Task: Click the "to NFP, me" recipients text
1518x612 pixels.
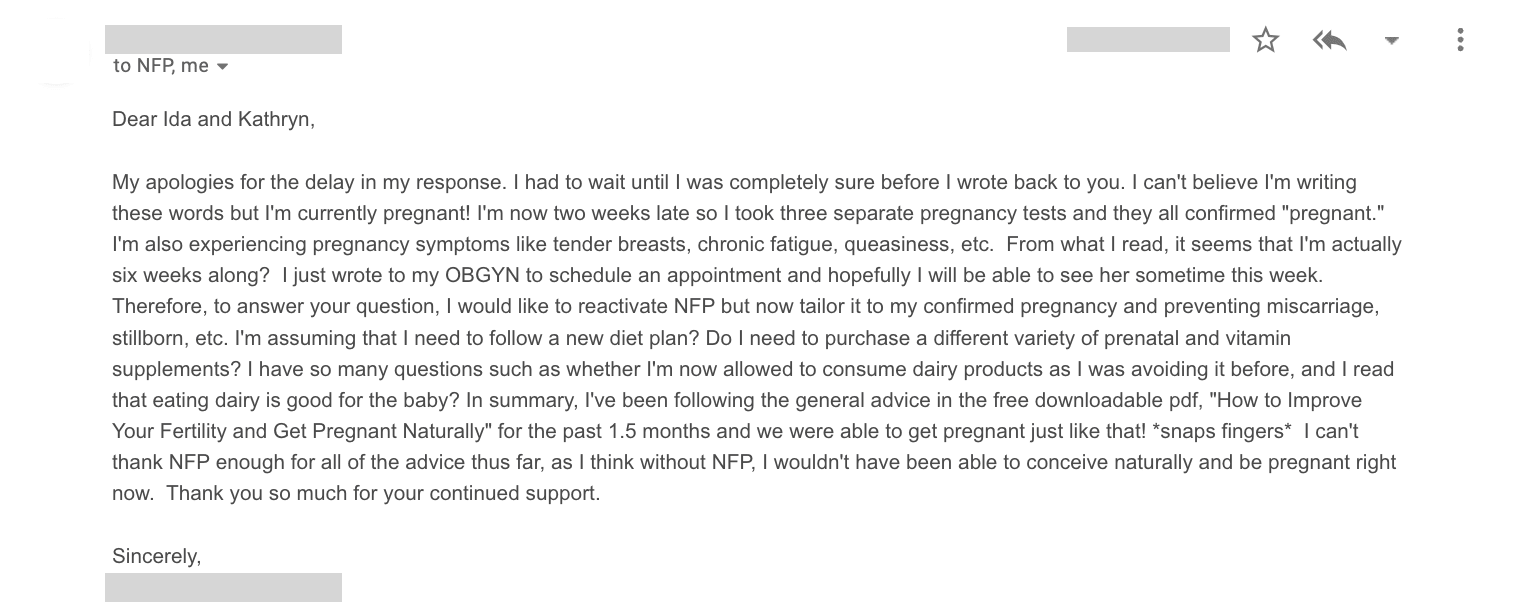Action: point(161,66)
